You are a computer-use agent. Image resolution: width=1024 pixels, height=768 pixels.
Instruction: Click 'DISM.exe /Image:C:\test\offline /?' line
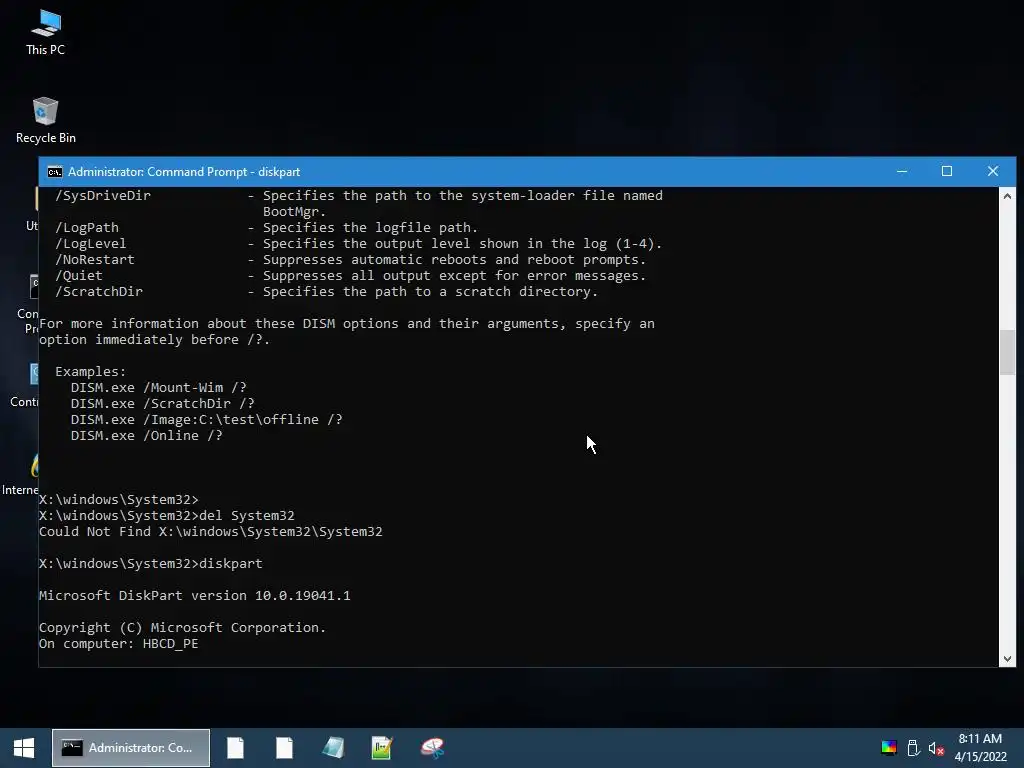(206, 419)
